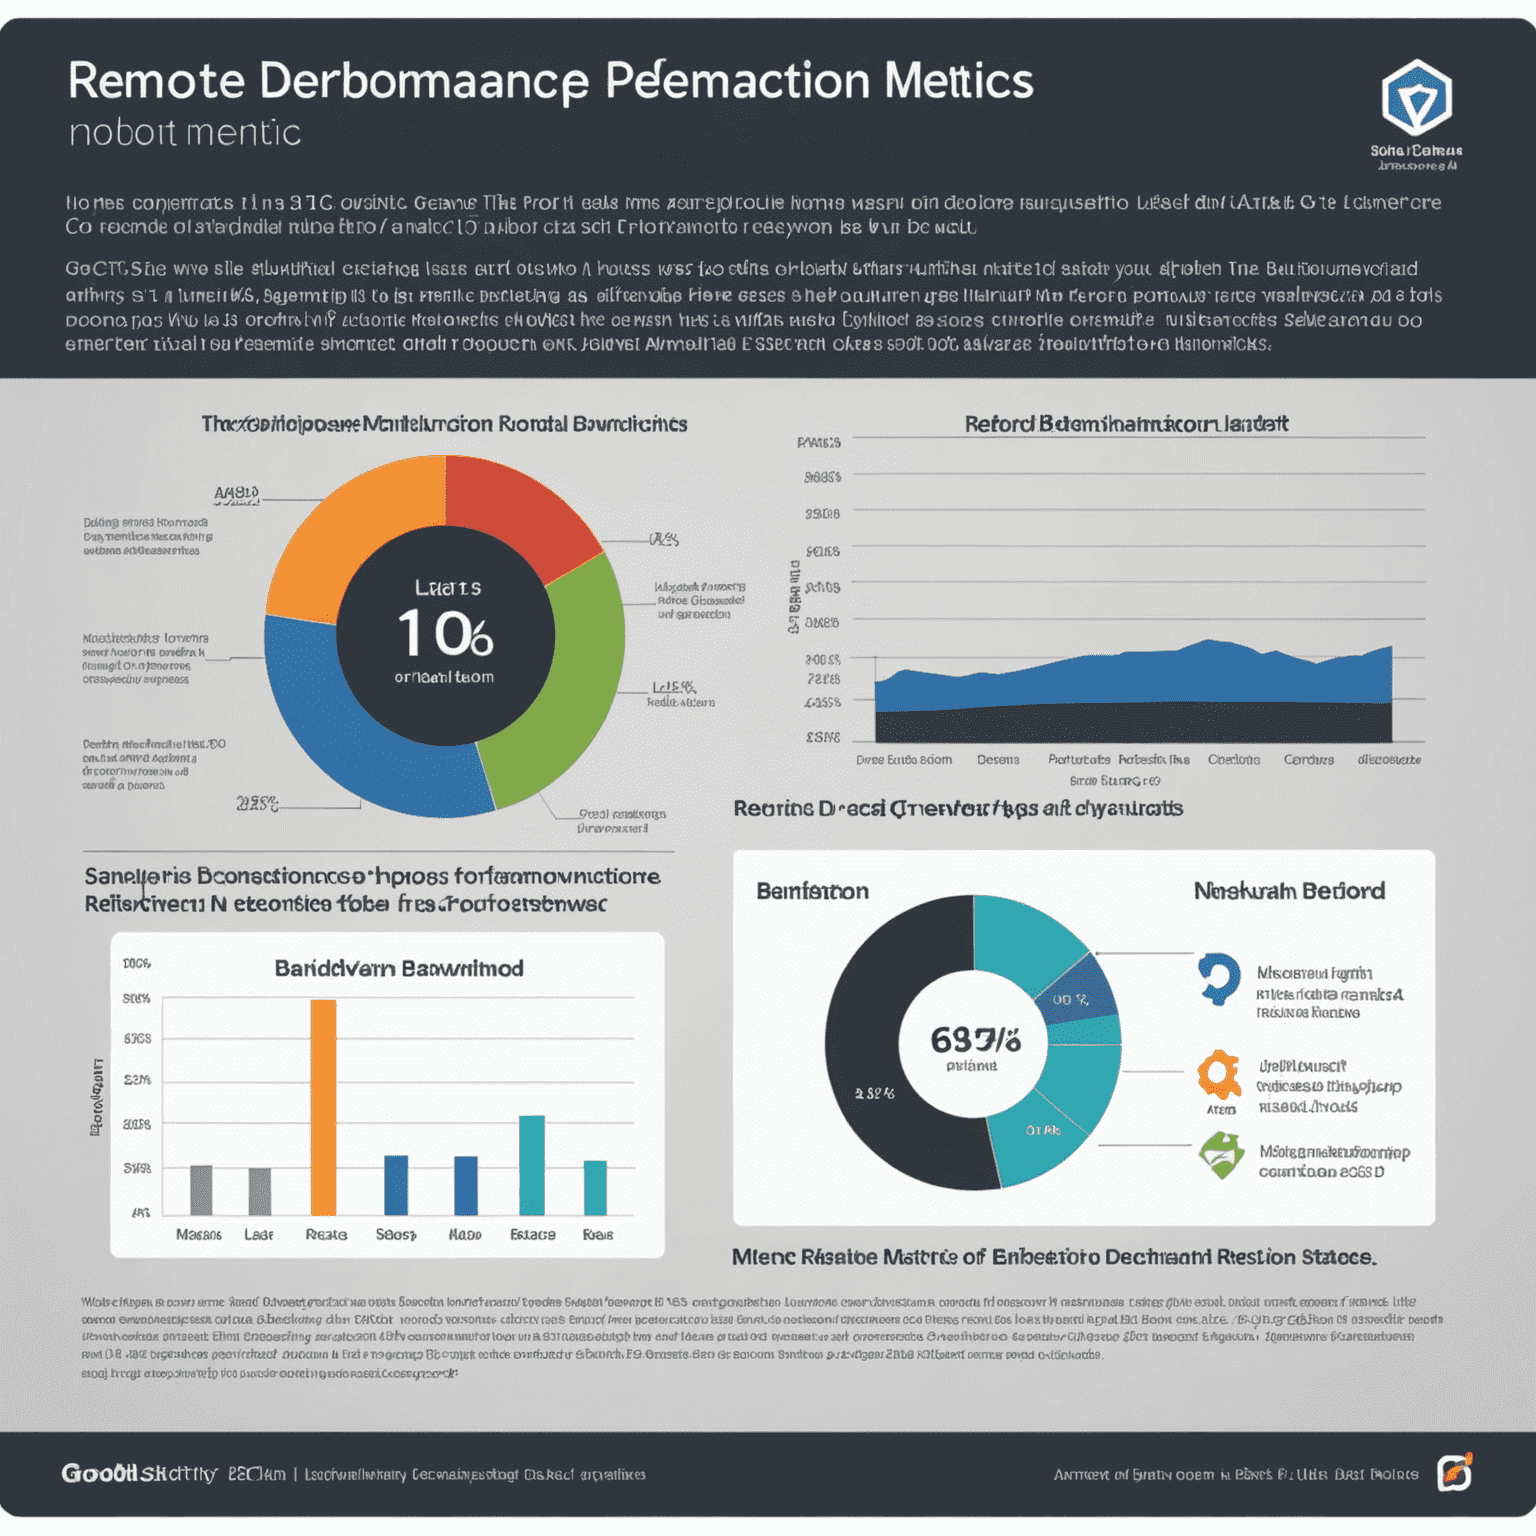Image resolution: width=1536 pixels, height=1536 pixels.
Task: Click the dark band at the area chart's bottom
Action: click(1133, 723)
